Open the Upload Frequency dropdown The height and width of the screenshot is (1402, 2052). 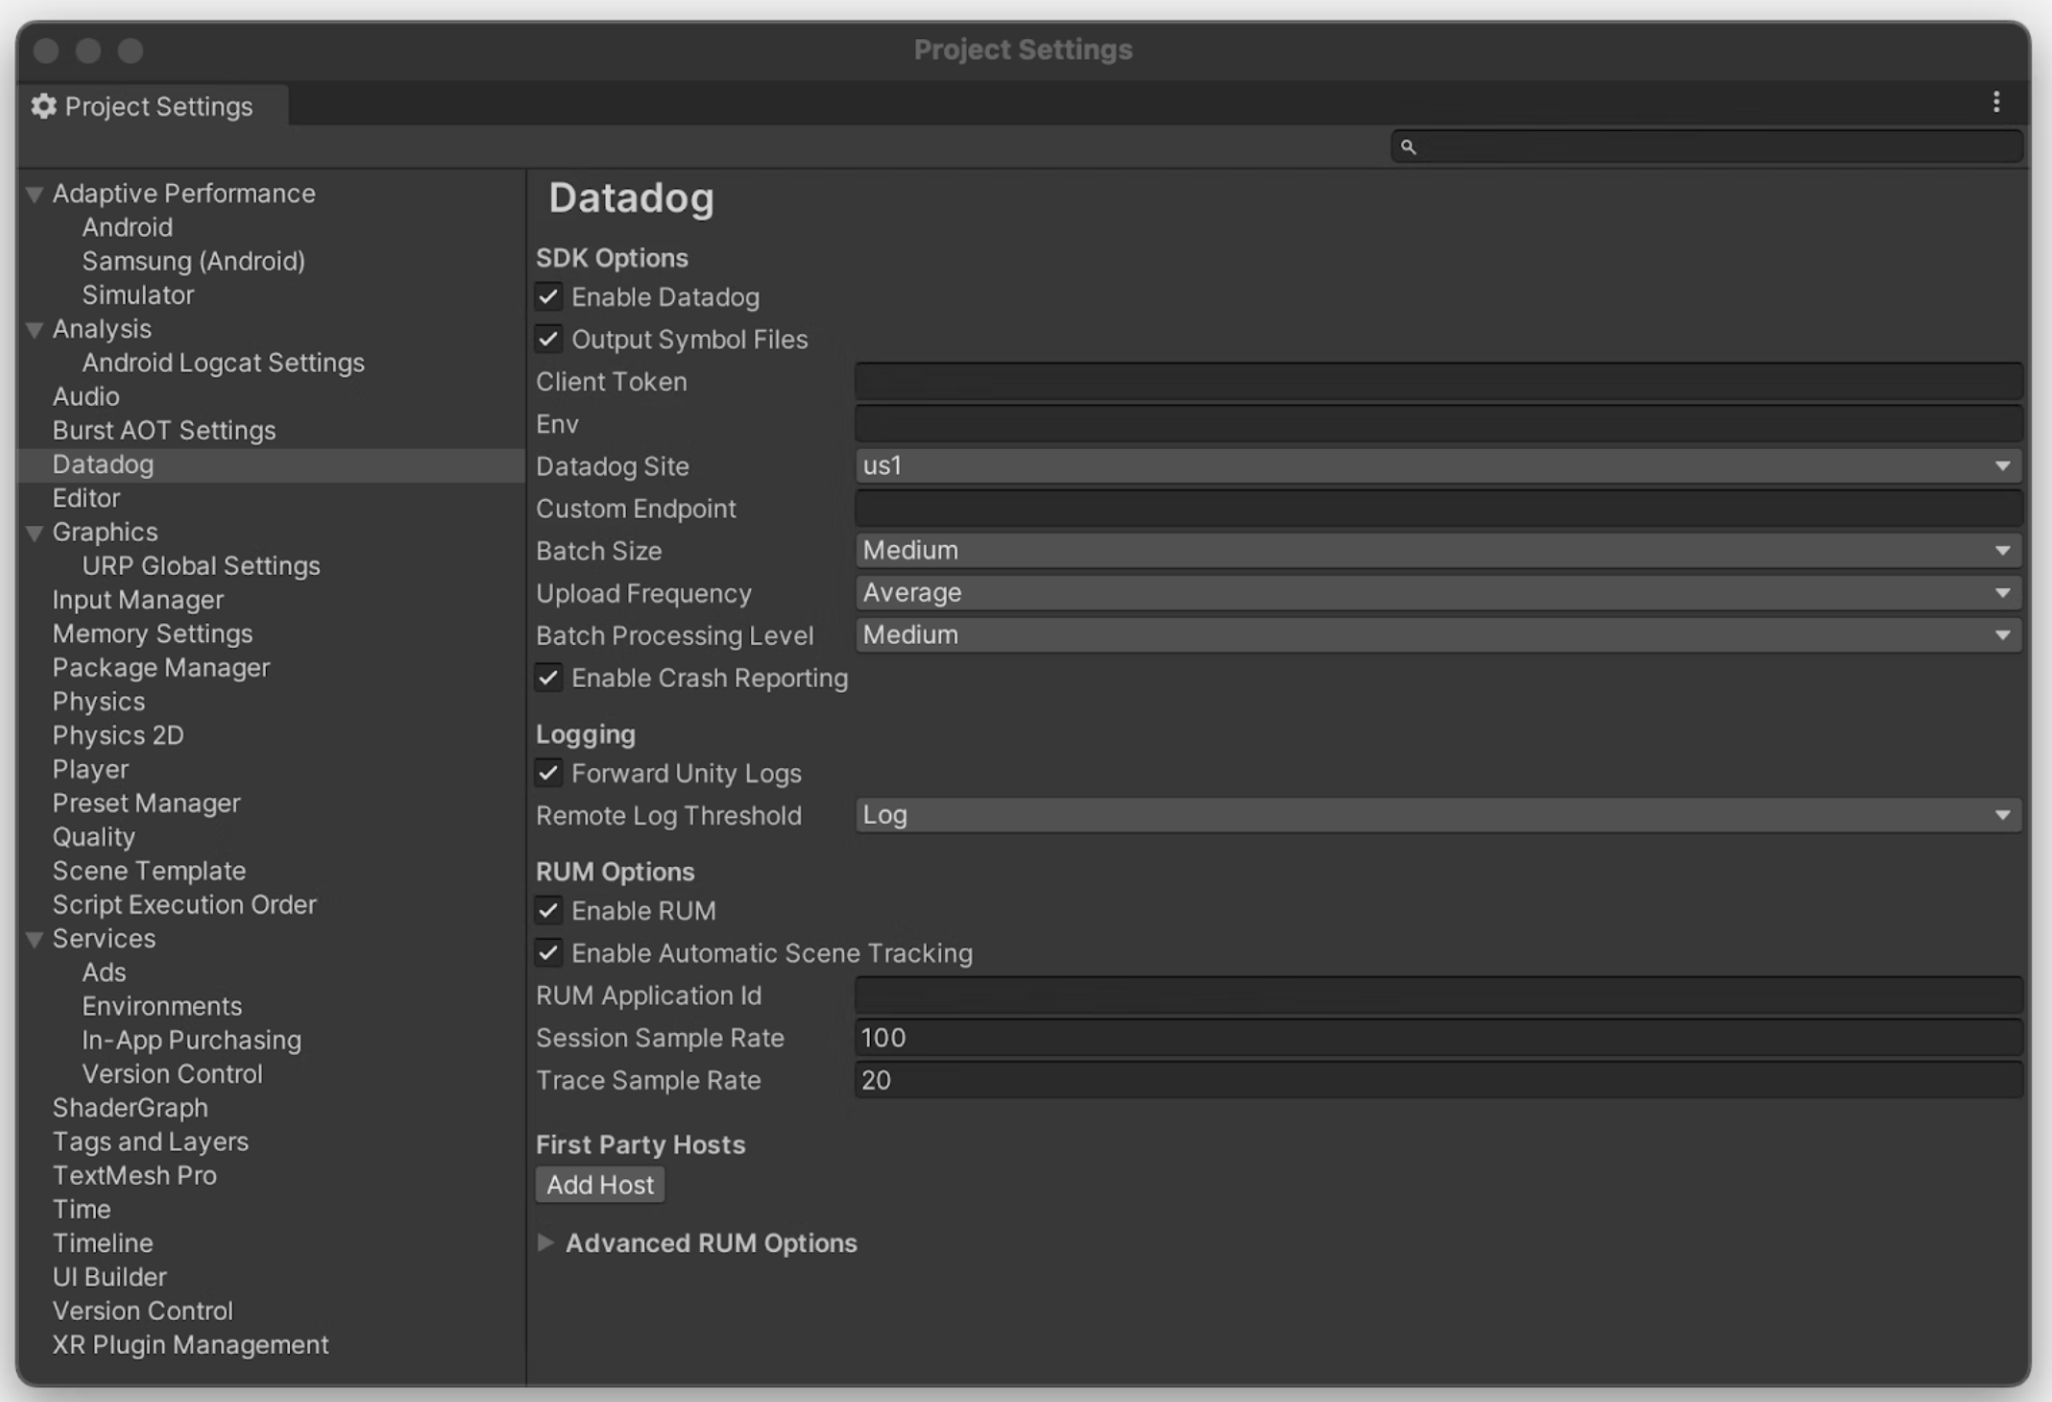point(2005,592)
